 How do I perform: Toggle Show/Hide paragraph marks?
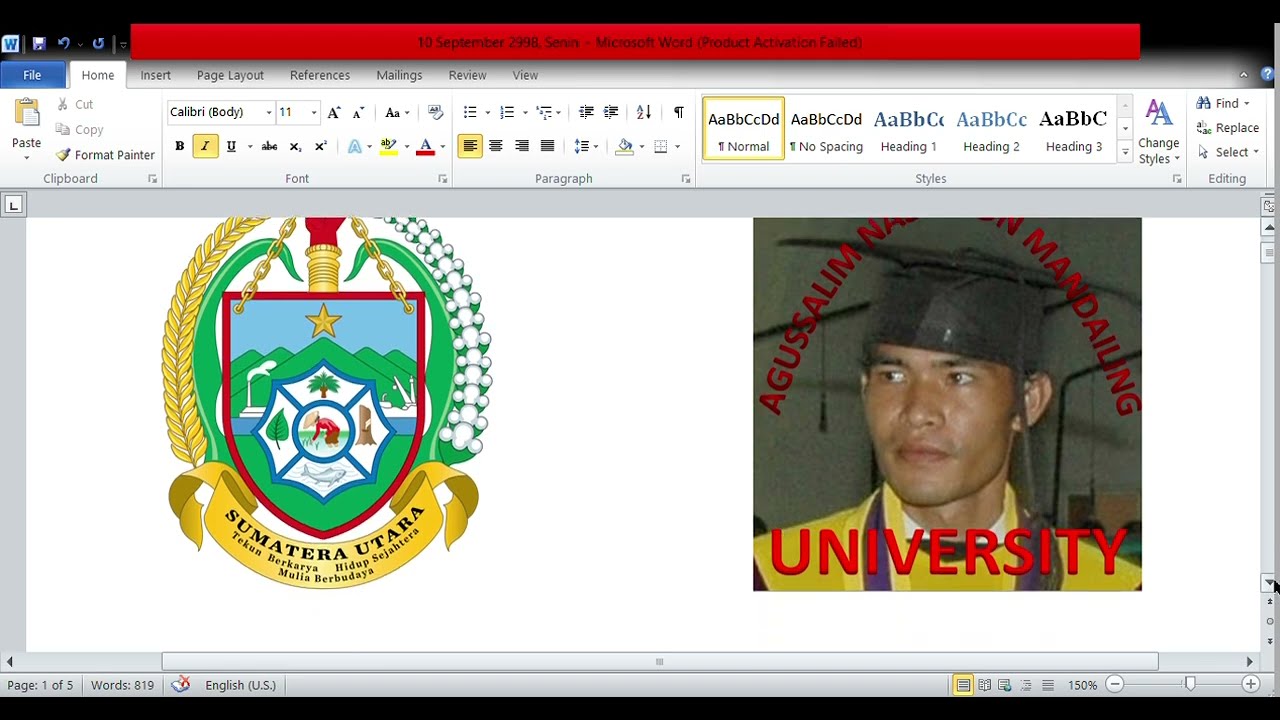pos(679,112)
